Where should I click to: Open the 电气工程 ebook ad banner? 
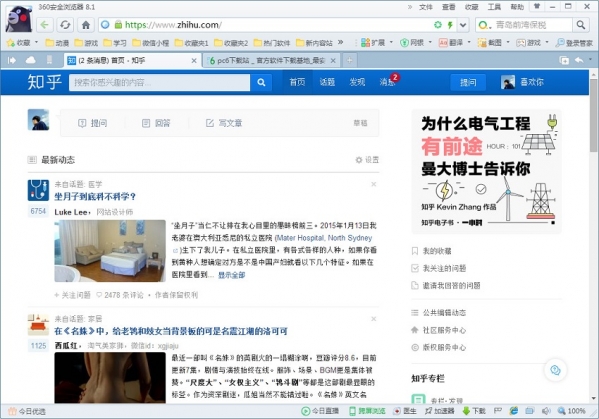(x=486, y=171)
